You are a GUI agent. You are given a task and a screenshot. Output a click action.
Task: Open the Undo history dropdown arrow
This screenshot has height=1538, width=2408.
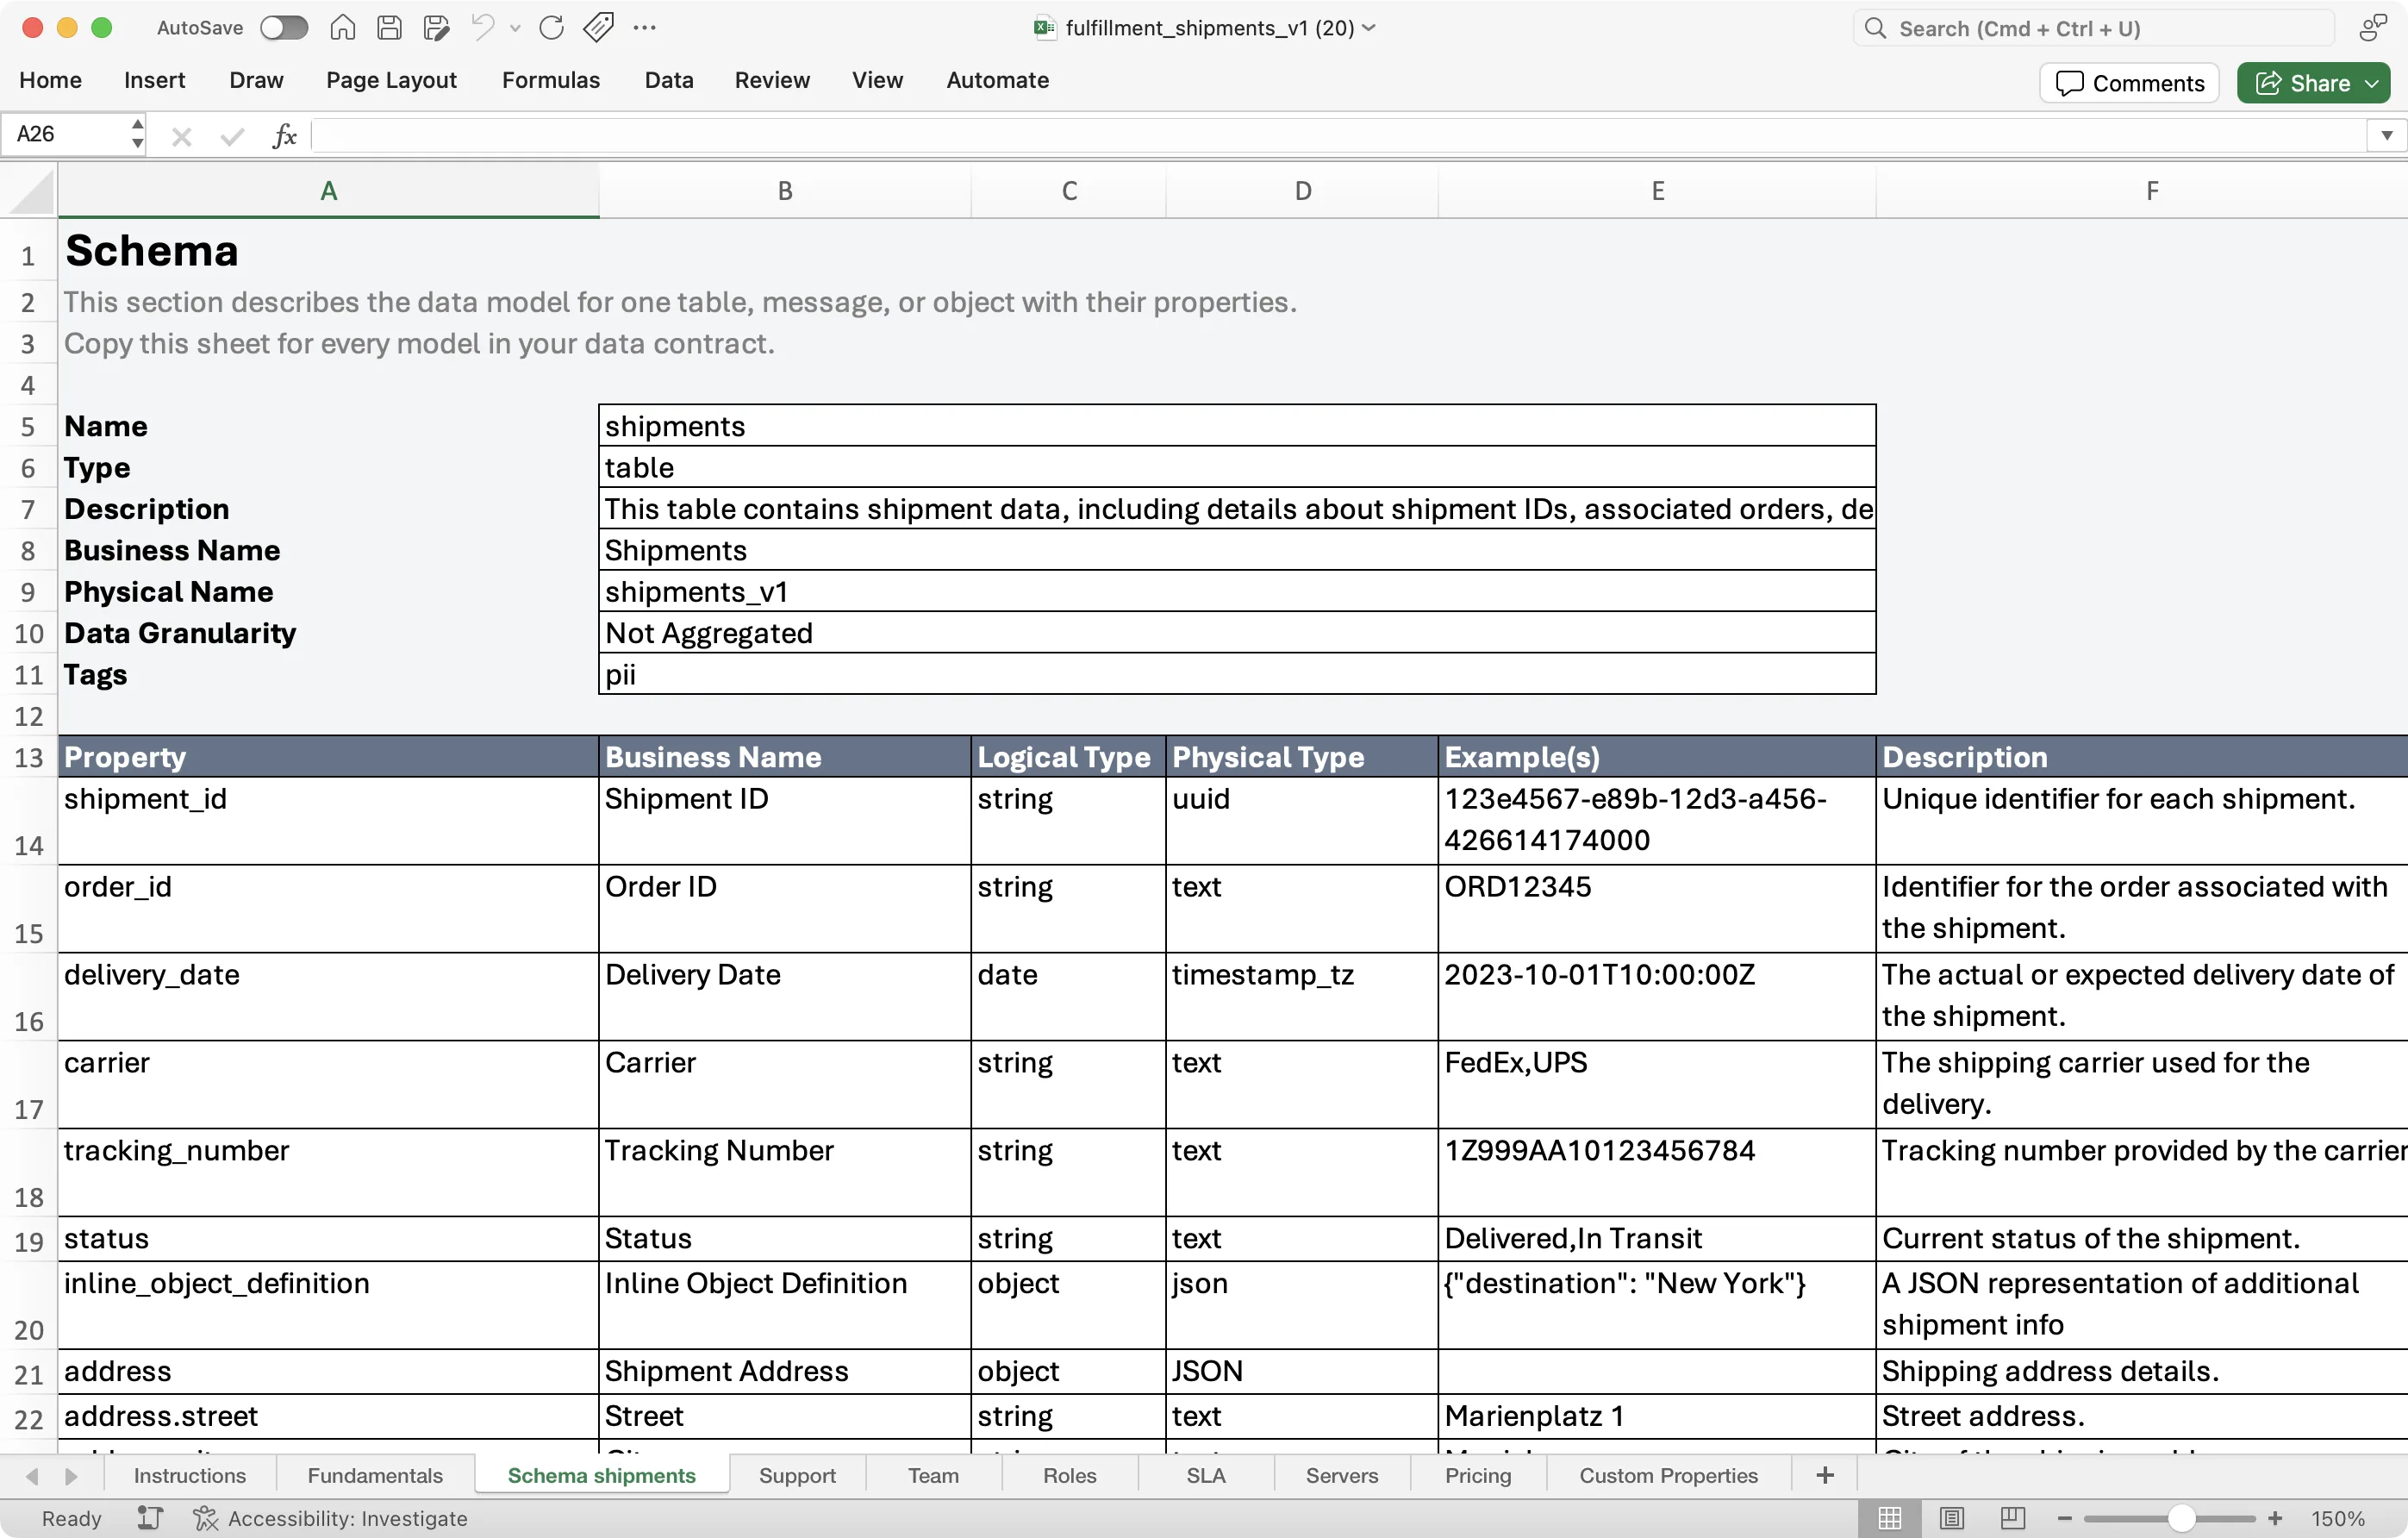point(515,28)
